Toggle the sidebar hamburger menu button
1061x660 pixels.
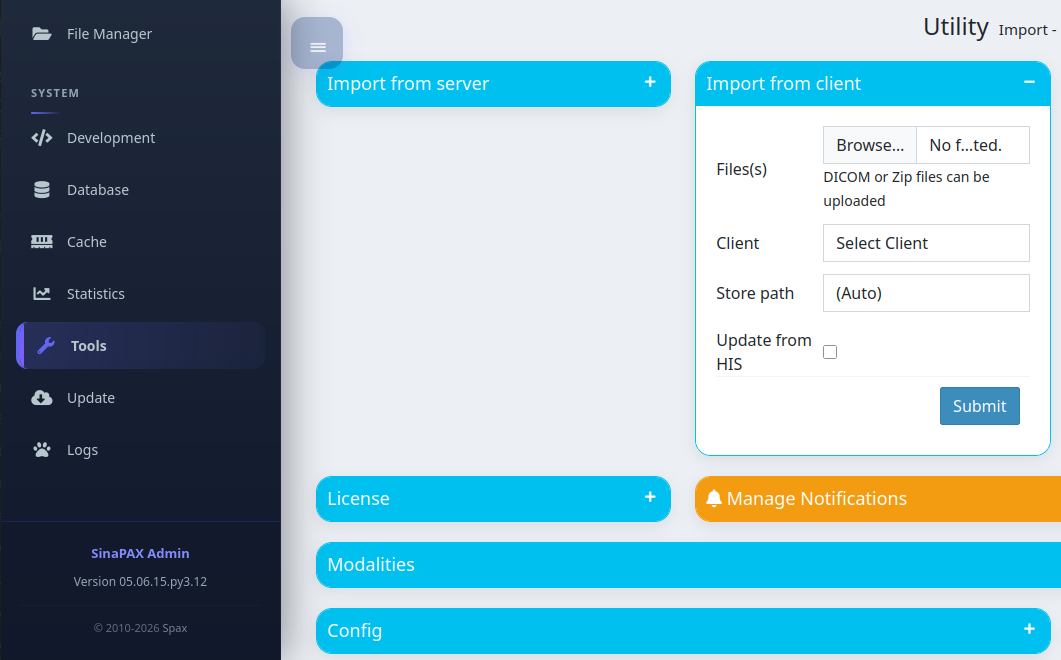[317, 43]
